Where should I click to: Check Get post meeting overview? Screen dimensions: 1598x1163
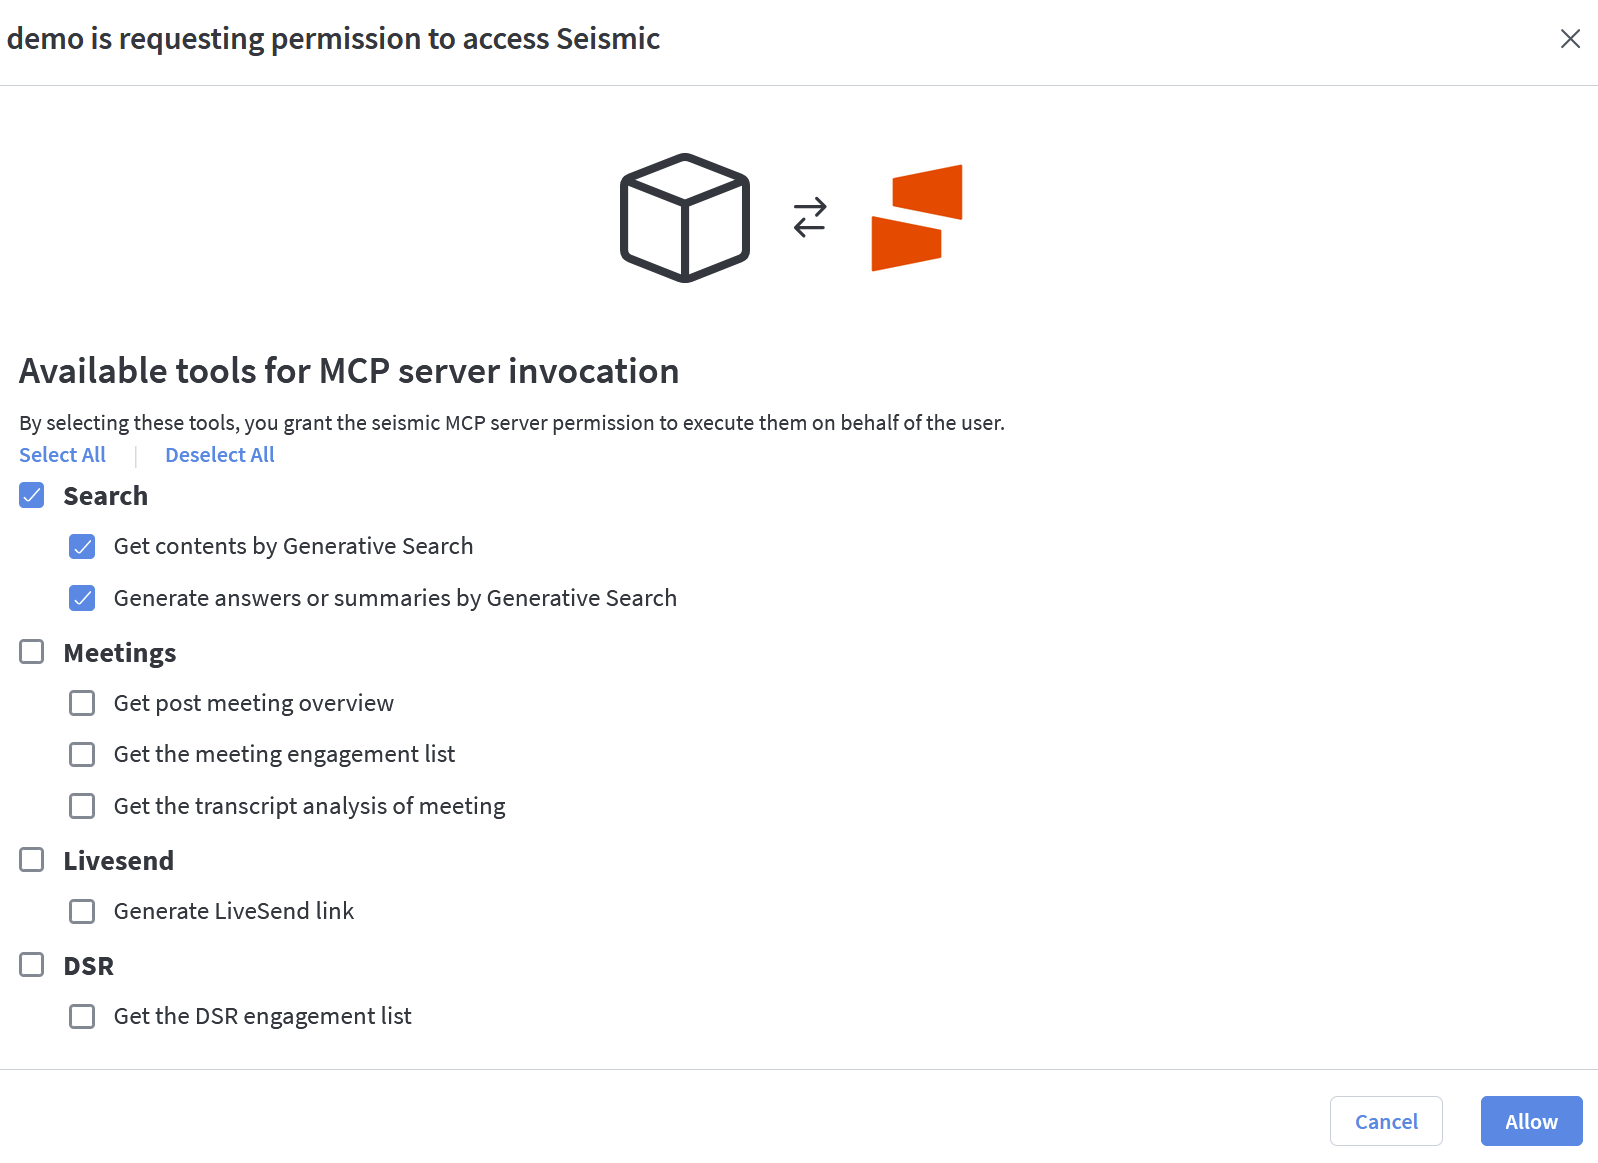[x=82, y=703]
